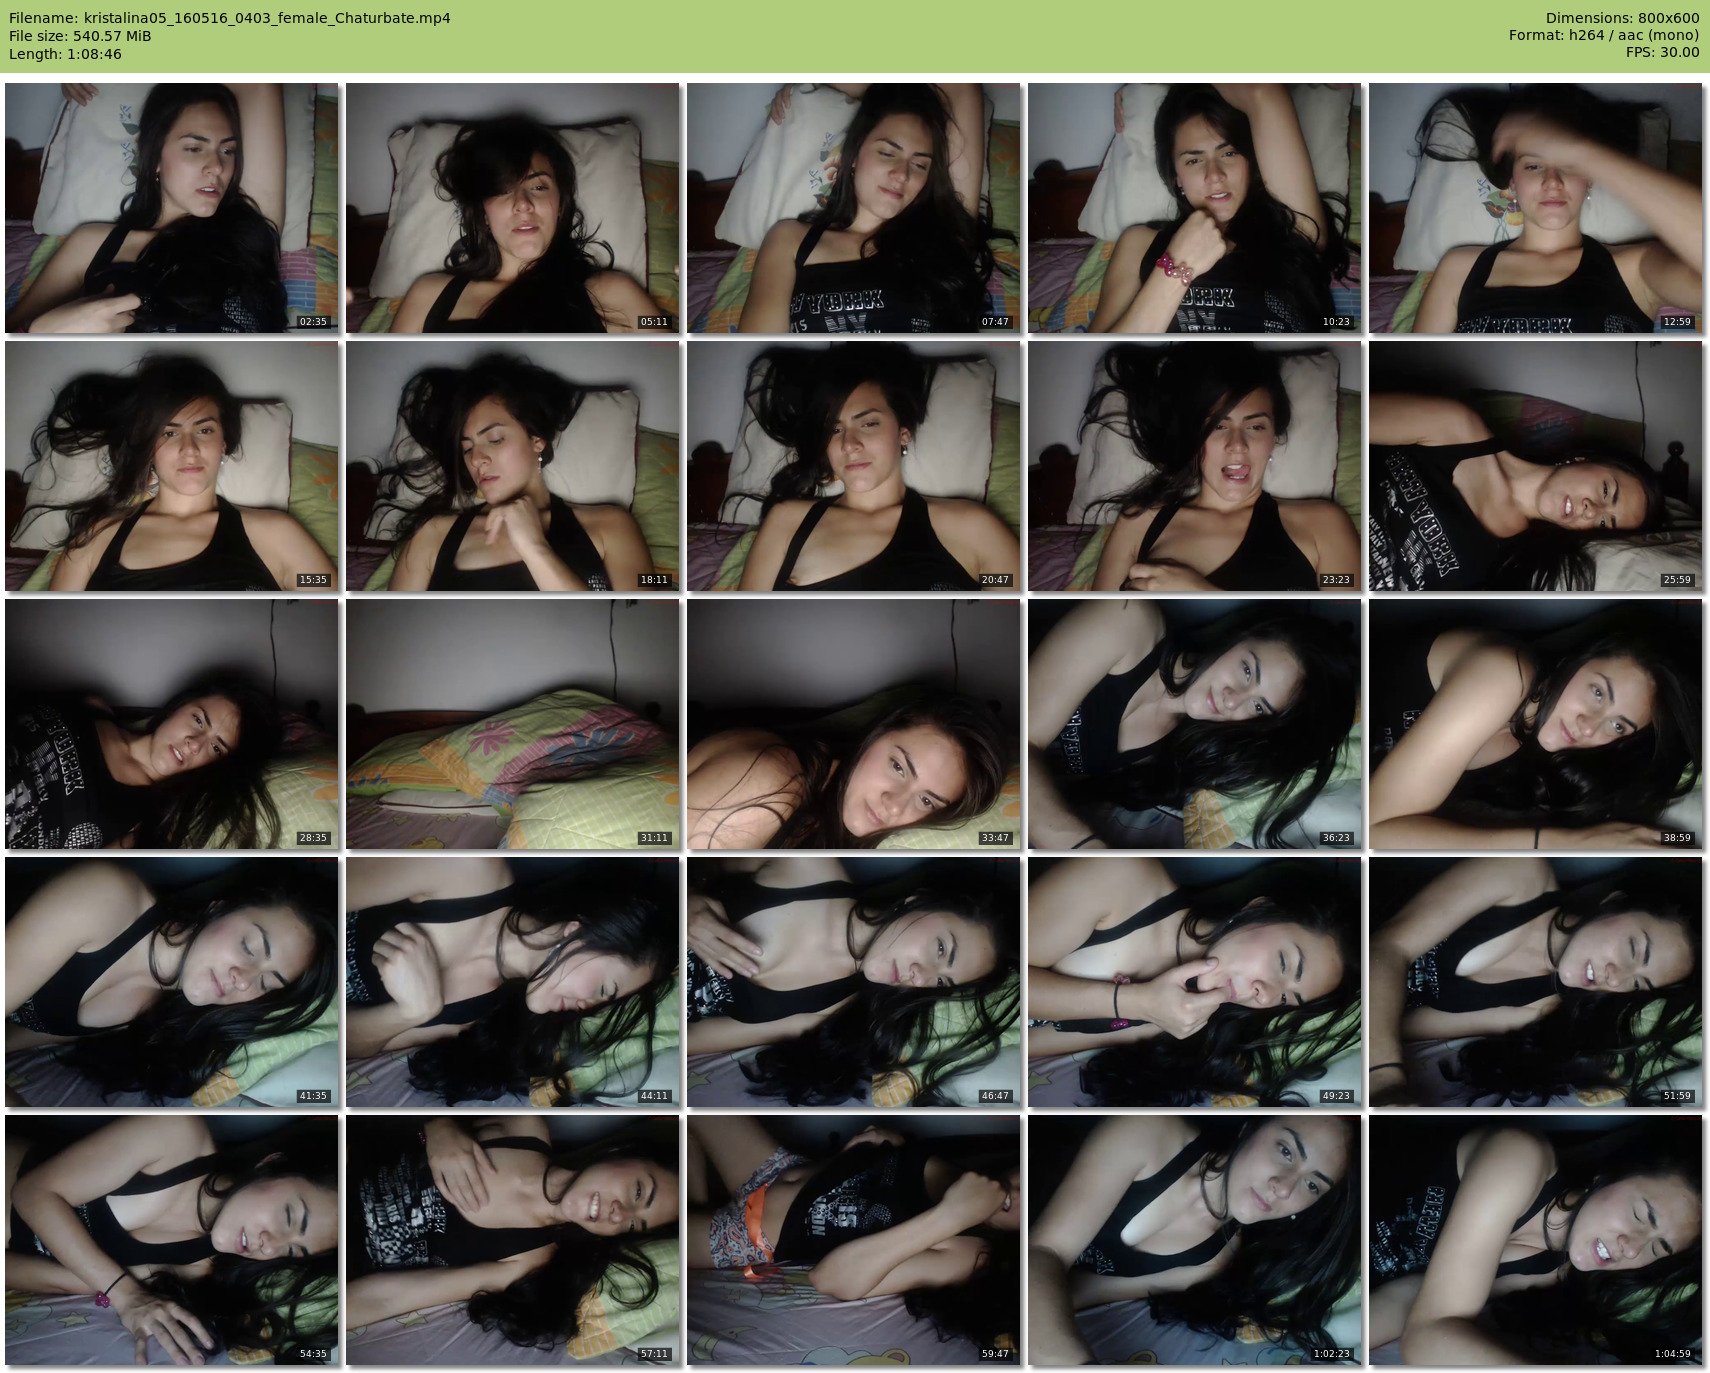Pick the last thumbnail stamped 1:04:59

(x=1536, y=1240)
